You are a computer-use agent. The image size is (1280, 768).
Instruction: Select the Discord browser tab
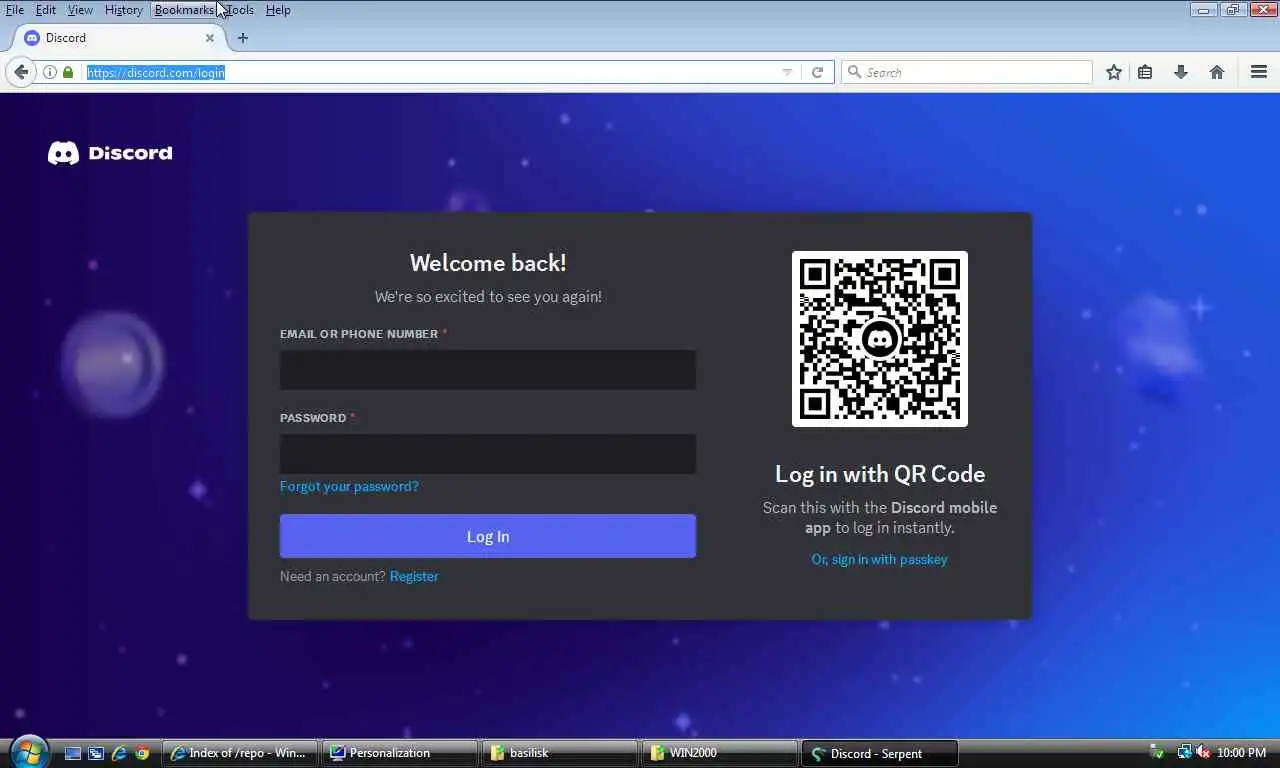(x=118, y=38)
